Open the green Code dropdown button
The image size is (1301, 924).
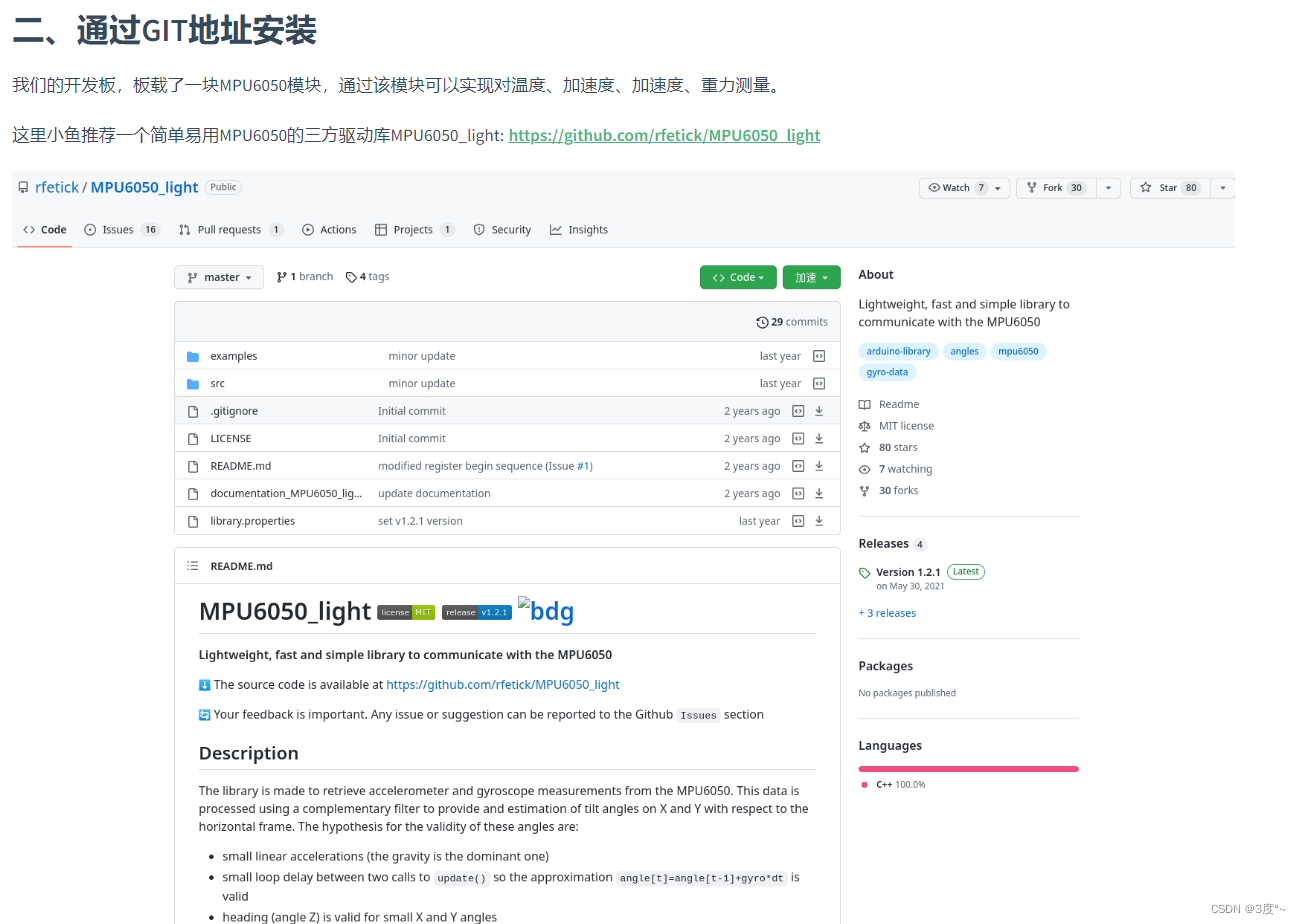click(x=738, y=277)
